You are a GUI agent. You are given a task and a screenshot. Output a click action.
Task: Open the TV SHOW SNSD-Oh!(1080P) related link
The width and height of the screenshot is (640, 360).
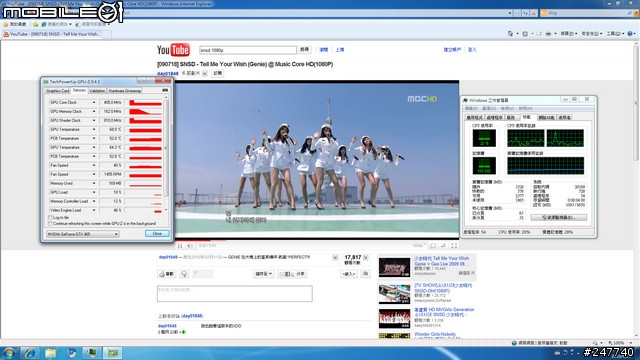[x=443, y=288]
